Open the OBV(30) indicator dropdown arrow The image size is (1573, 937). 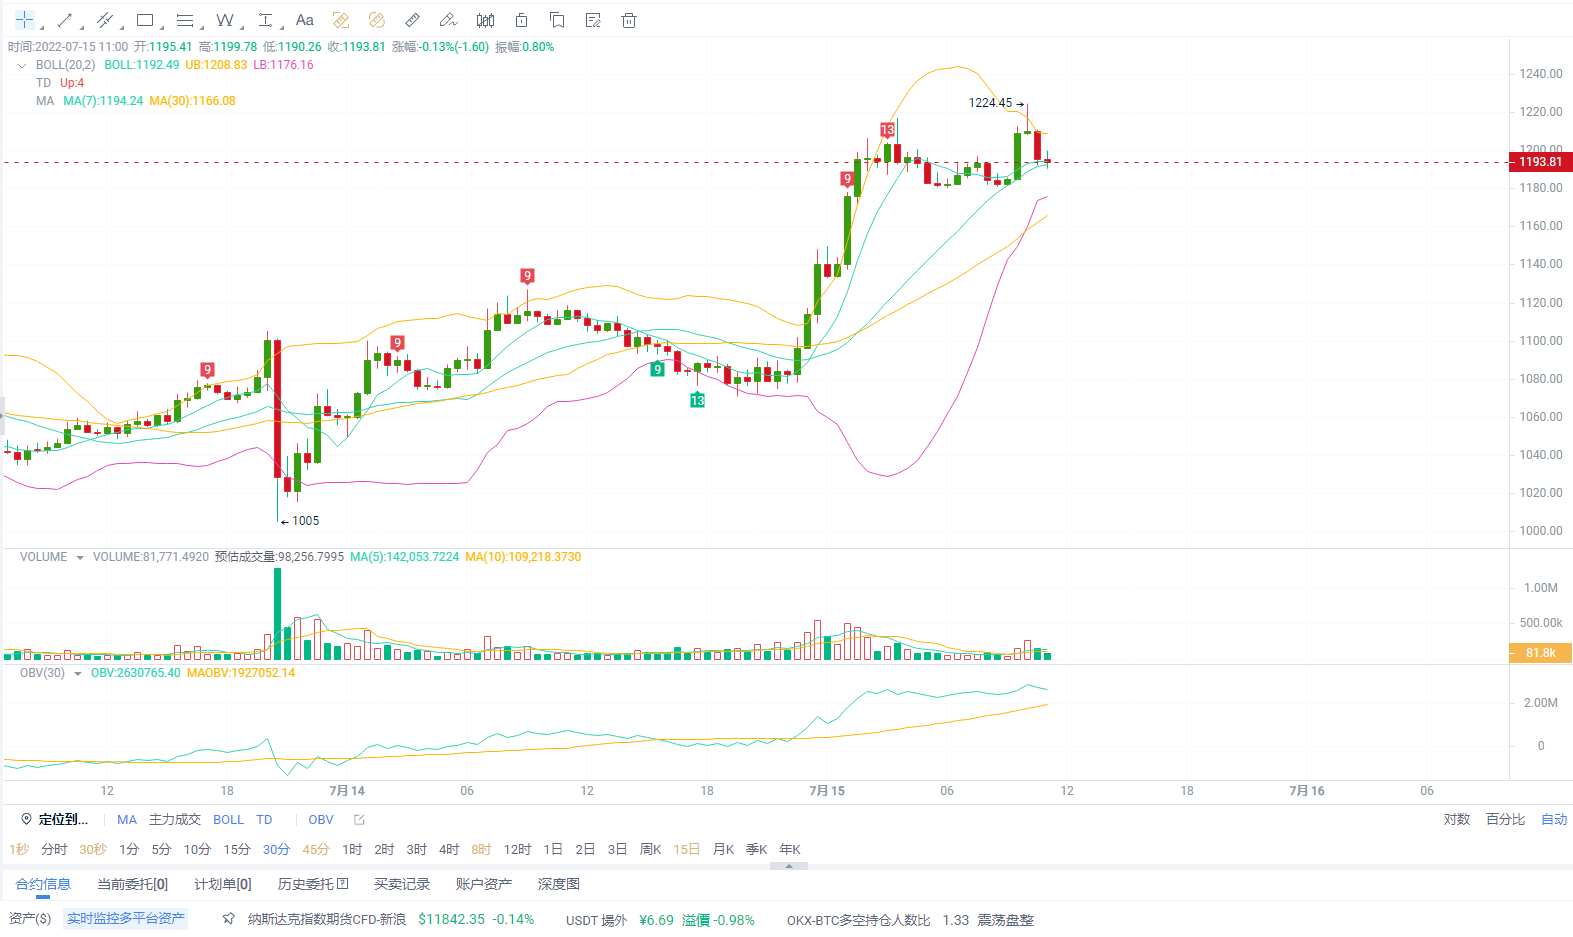(78, 674)
